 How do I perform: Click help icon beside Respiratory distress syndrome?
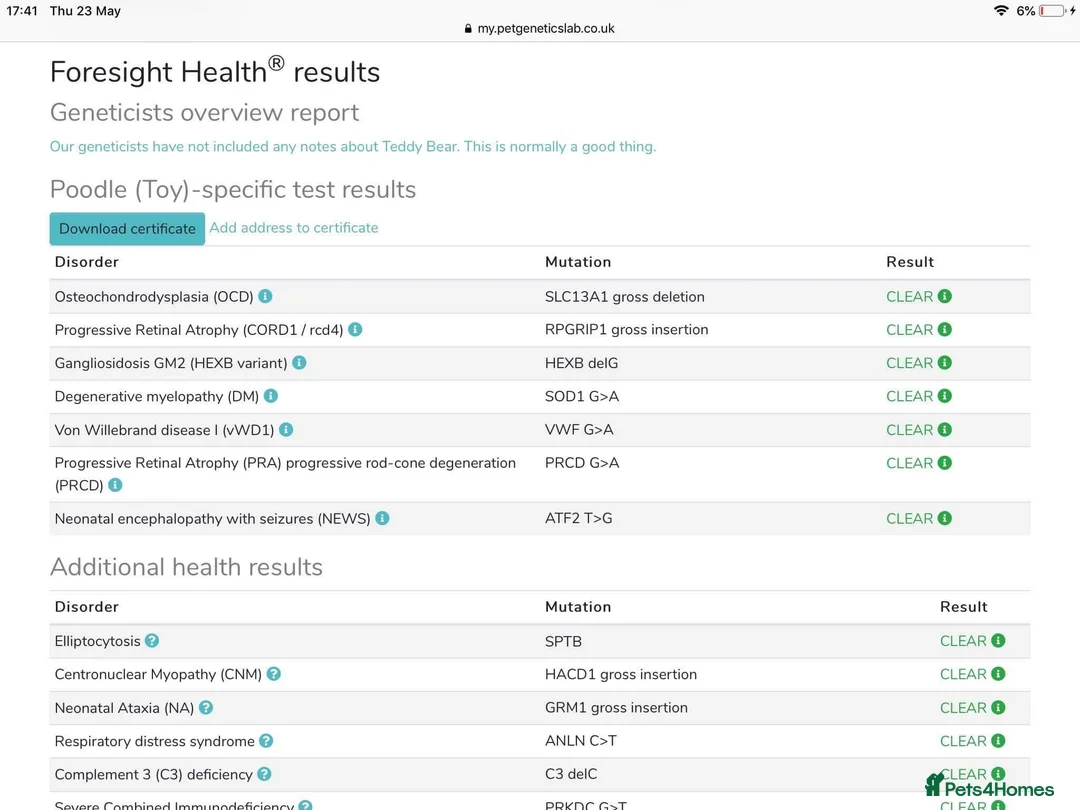[x=266, y=741]
